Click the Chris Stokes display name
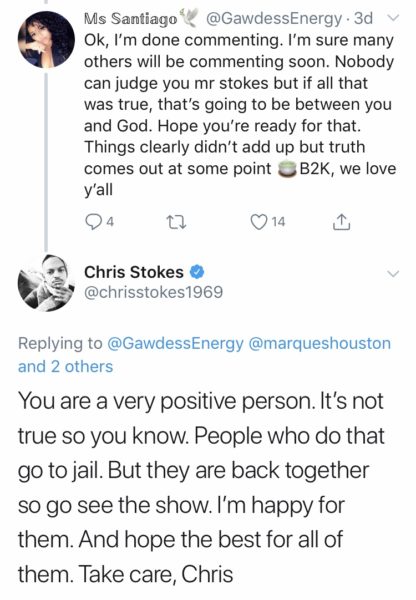Screen dimensions: 416x600 click(134, 272)
